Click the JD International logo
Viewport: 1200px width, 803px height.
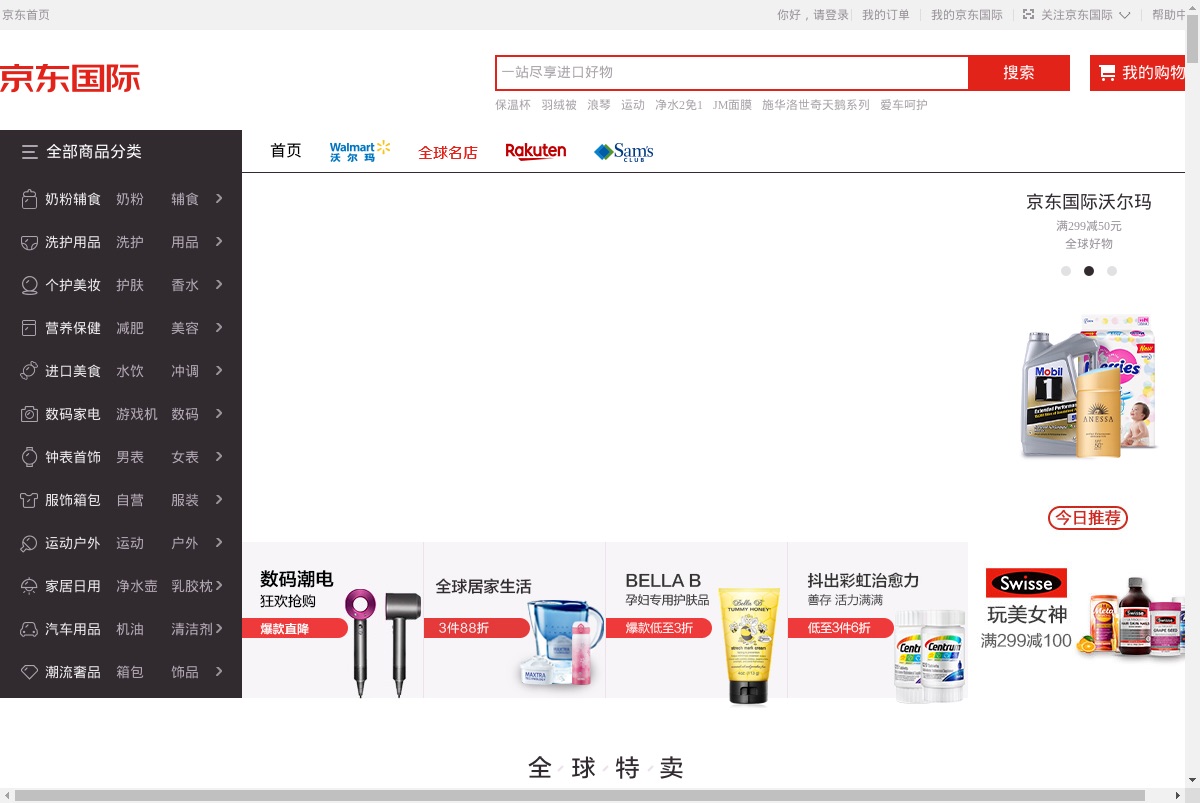[x=70, y=78]
